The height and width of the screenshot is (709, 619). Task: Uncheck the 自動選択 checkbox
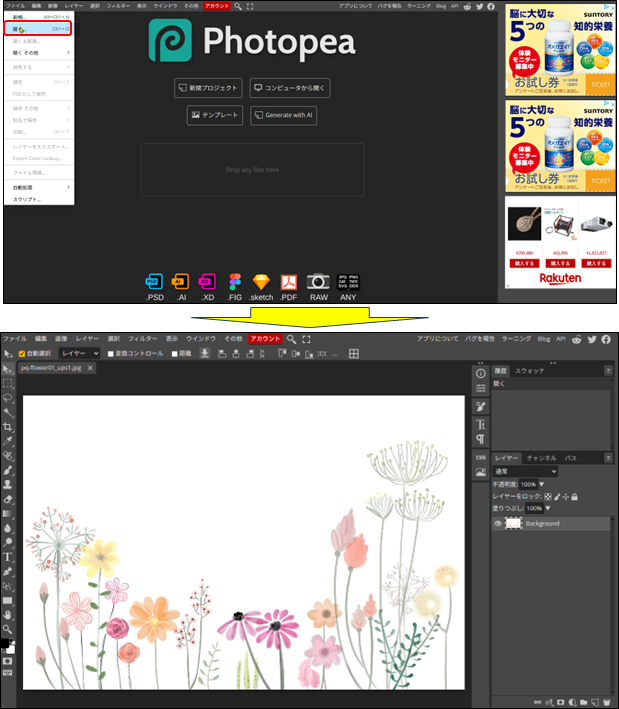point(23,353)
